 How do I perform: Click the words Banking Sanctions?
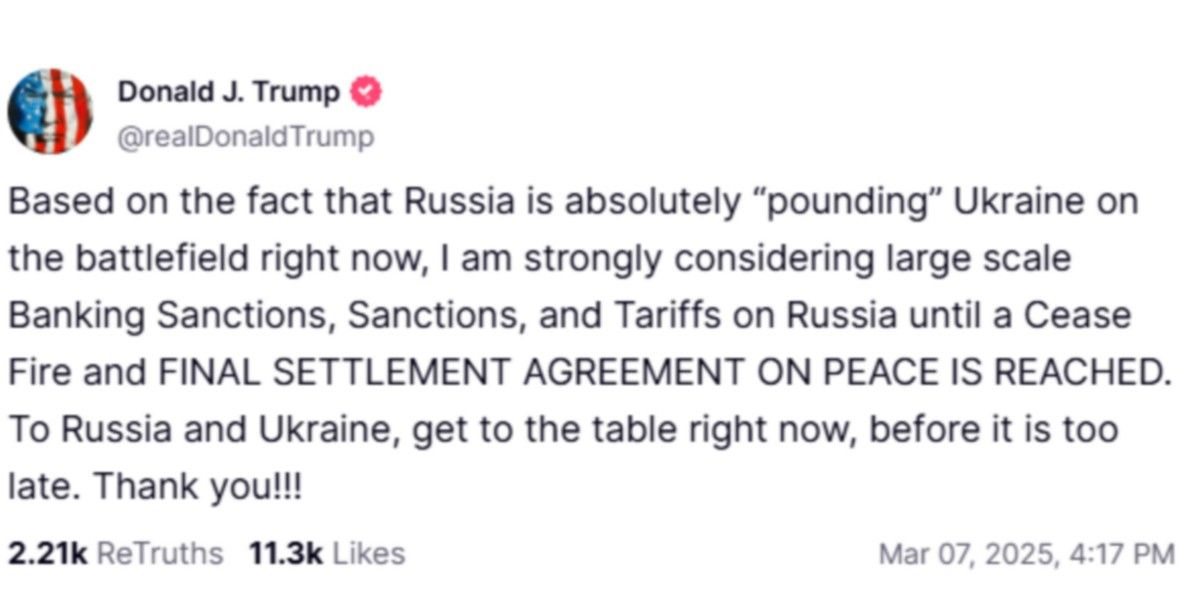click(164, 316)
